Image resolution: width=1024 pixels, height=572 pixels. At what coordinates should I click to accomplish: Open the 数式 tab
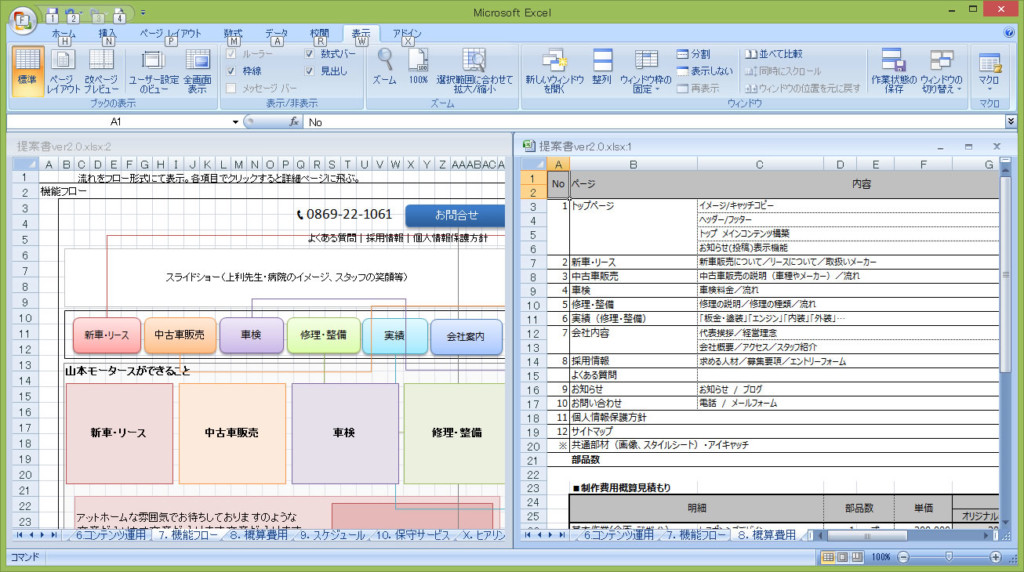233,34
